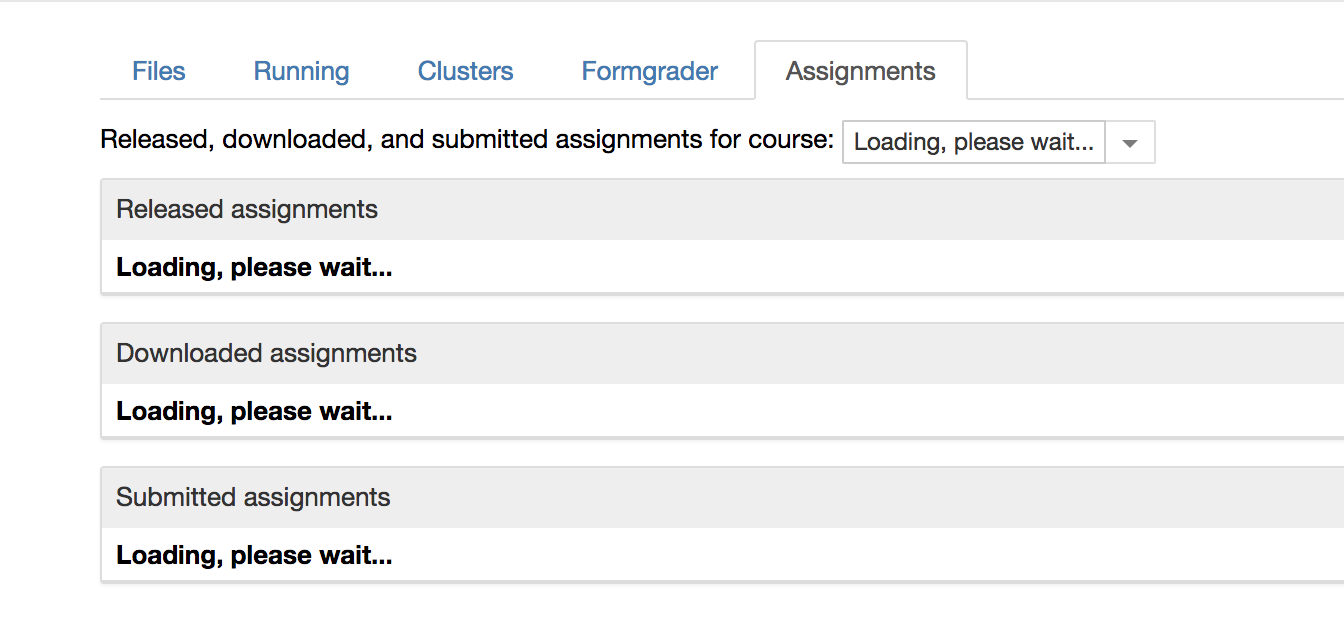Click the dropdown arrow next to course selector
This screenshot has width=1344, height=626.
click(1129, 142)
